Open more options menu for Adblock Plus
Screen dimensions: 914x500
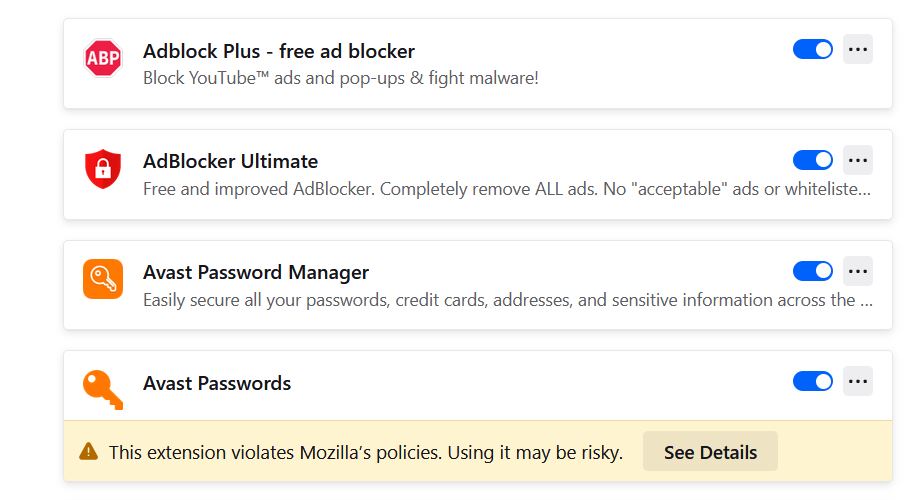[x=858, y=49]
